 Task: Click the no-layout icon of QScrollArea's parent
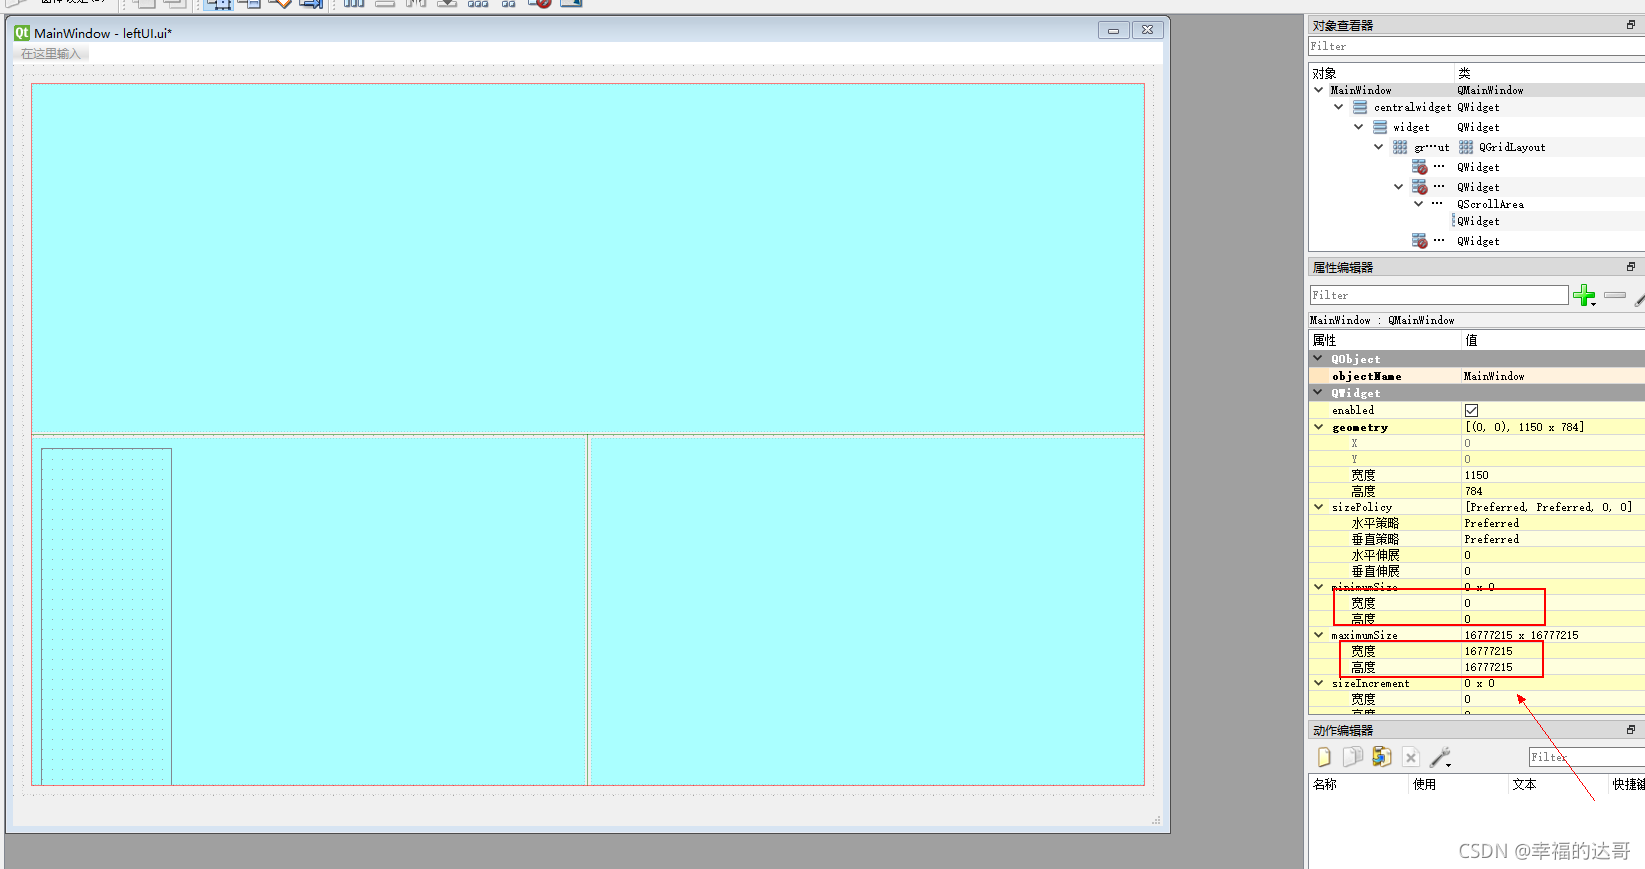1420,187
